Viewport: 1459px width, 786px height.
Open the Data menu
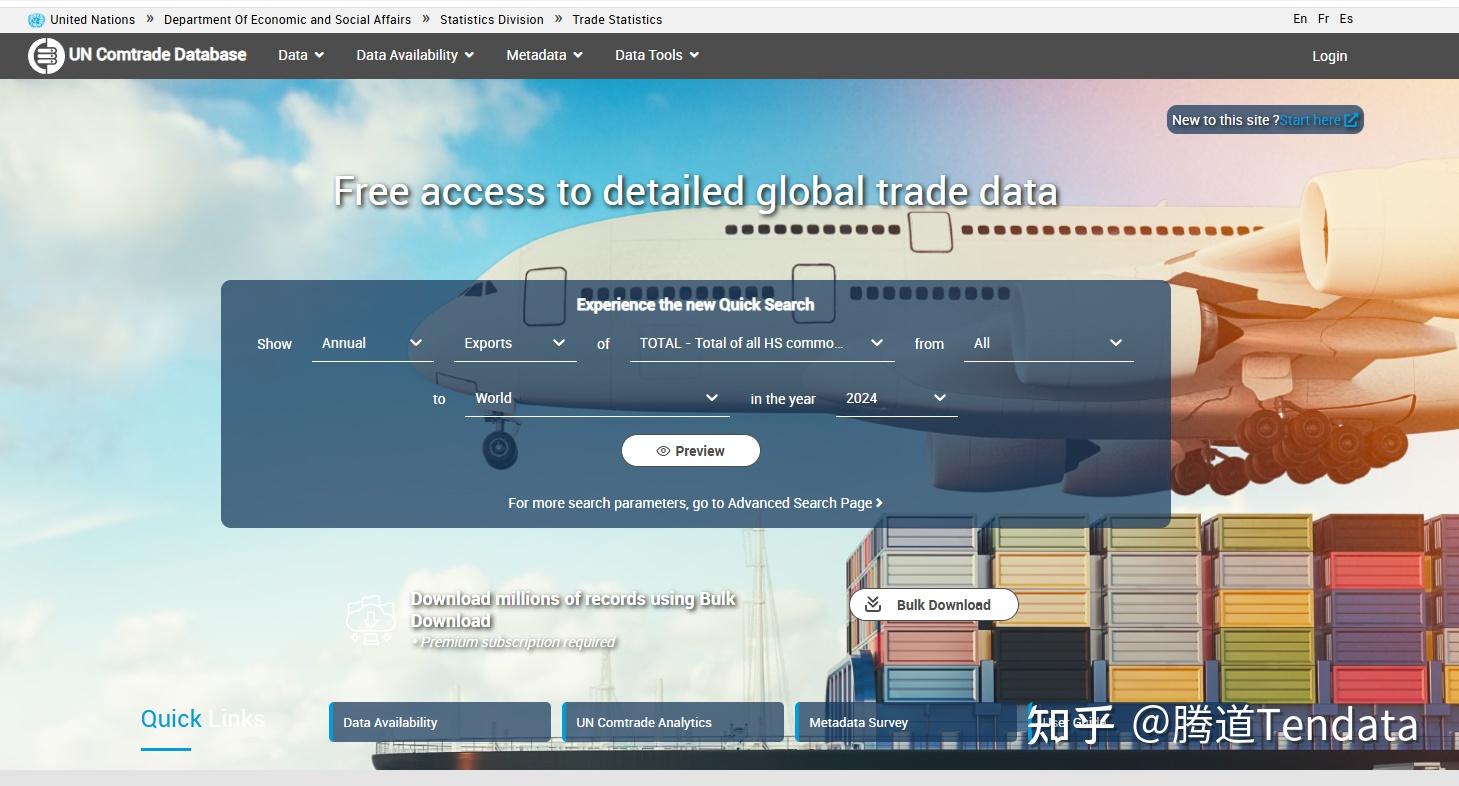[x=301, y=55]
